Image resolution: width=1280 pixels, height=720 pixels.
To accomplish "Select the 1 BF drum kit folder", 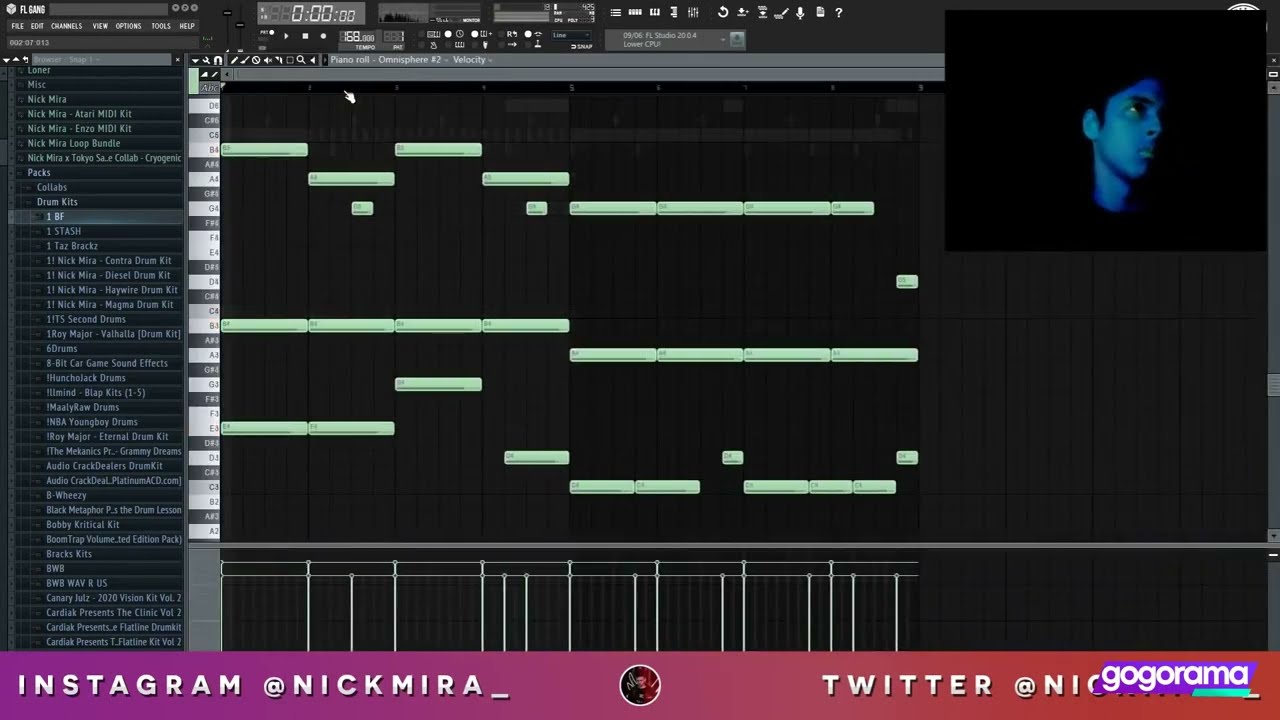I will click(x=55, y=217).
